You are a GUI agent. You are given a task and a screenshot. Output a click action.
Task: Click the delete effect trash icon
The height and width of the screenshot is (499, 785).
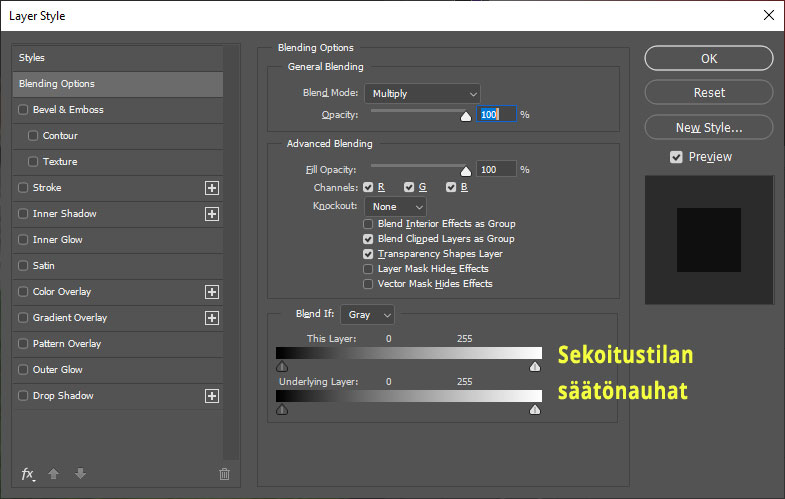tap(224, 473)
